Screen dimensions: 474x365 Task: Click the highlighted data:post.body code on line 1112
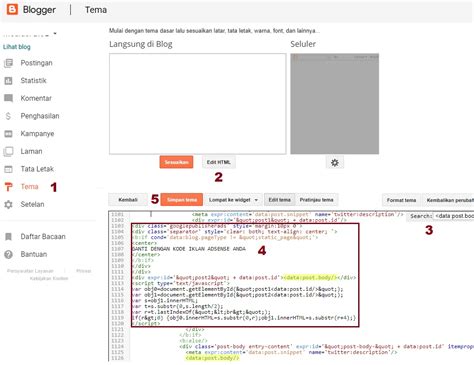(310, 277)
